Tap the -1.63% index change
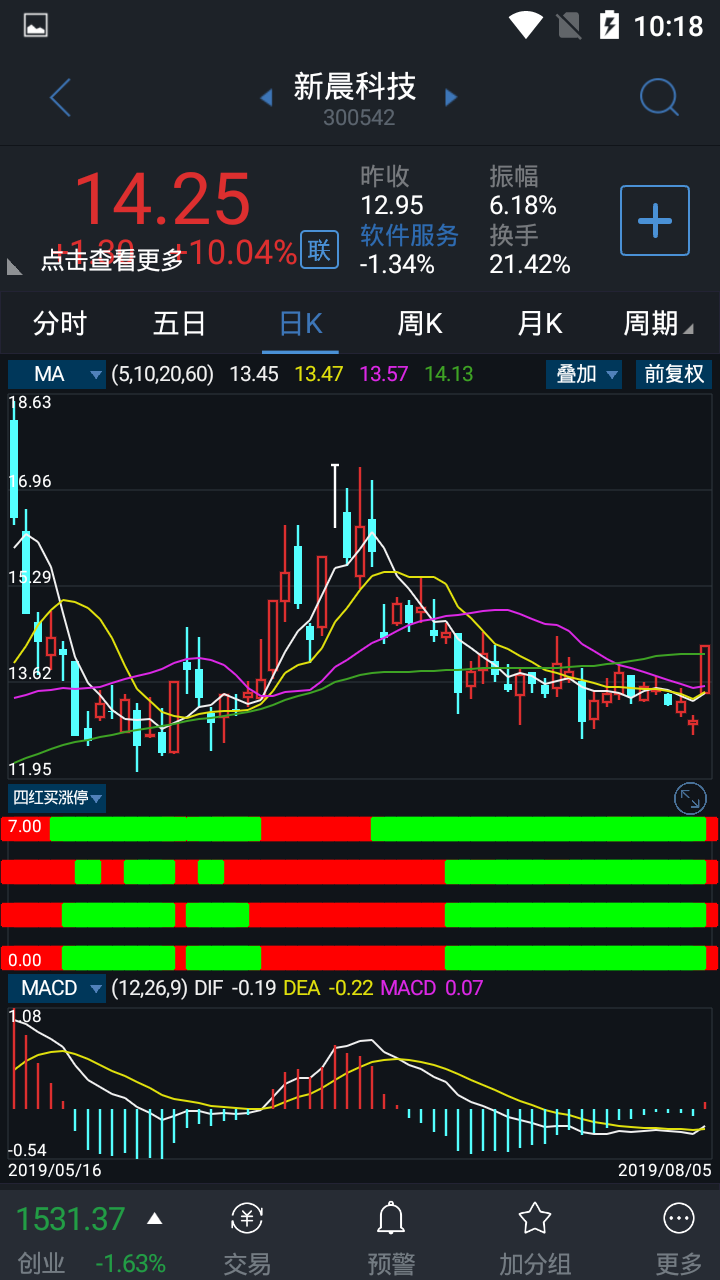Viewport: 720px width, 1280px height. point(131,1263)
